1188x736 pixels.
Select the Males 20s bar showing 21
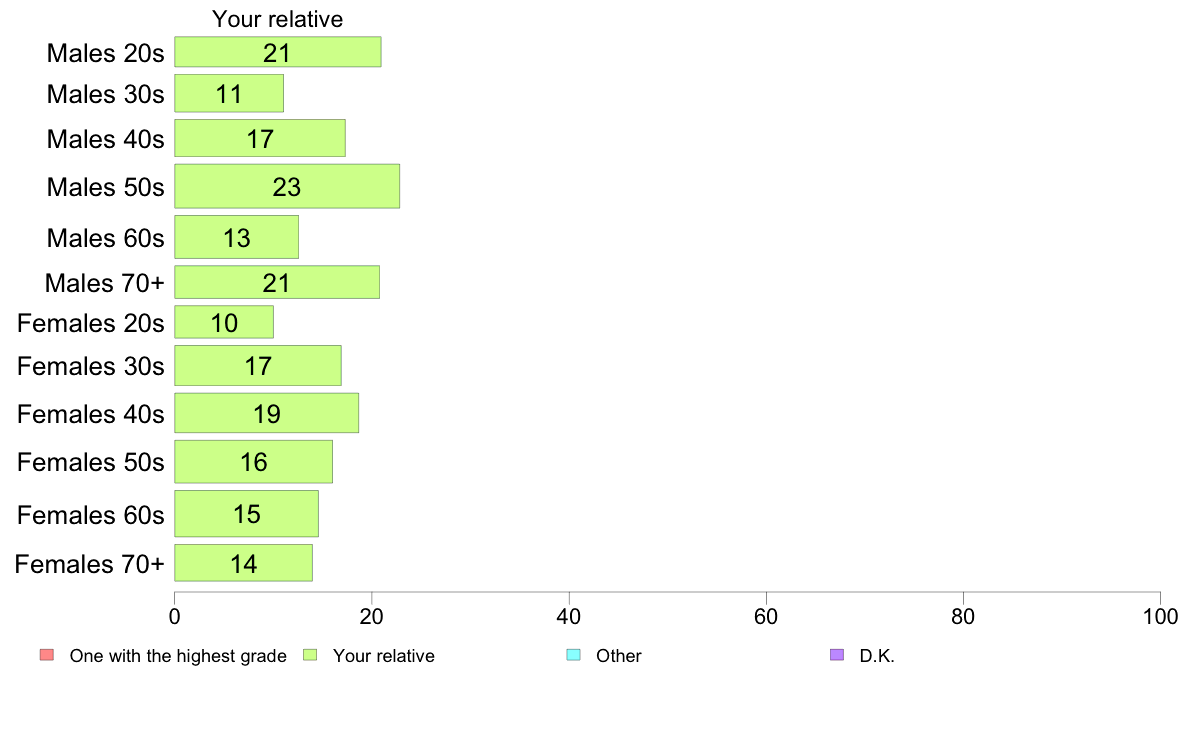click(278, 52)
